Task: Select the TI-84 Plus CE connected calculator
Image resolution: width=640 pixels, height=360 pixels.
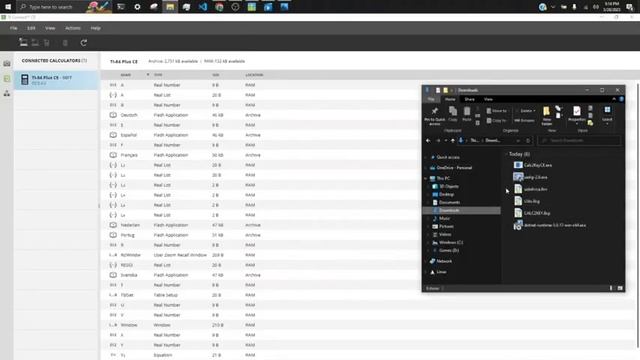Action: click(x=56, y=80)
